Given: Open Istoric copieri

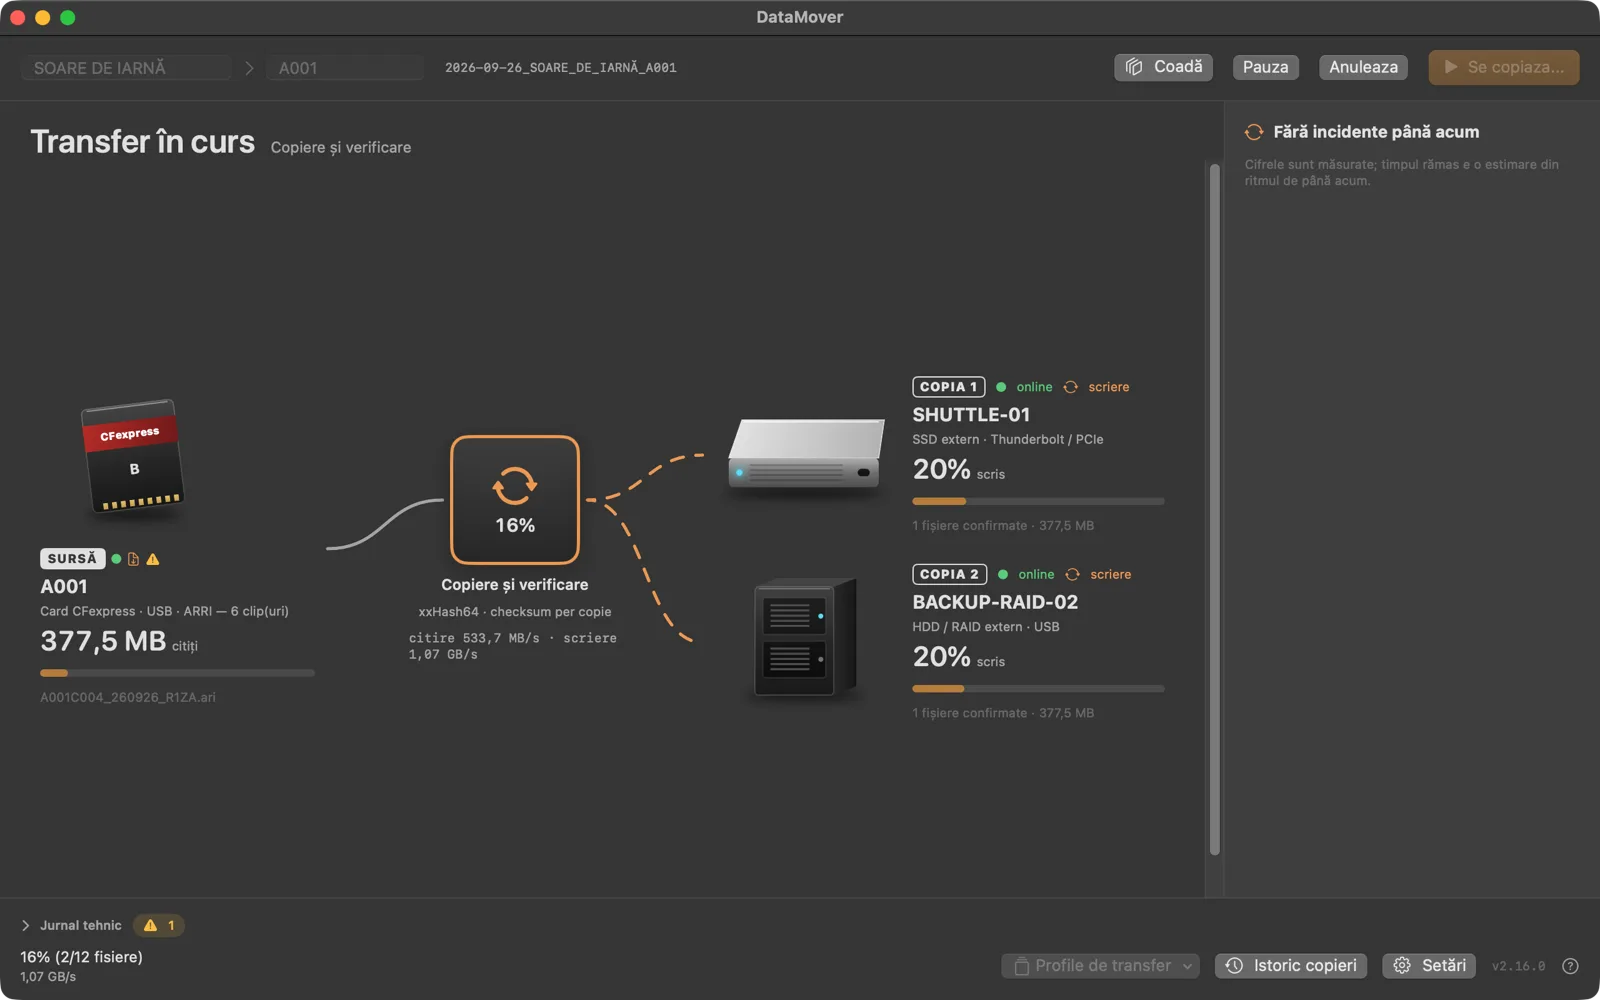Looking at the screenshot, I should [1292, 966].
